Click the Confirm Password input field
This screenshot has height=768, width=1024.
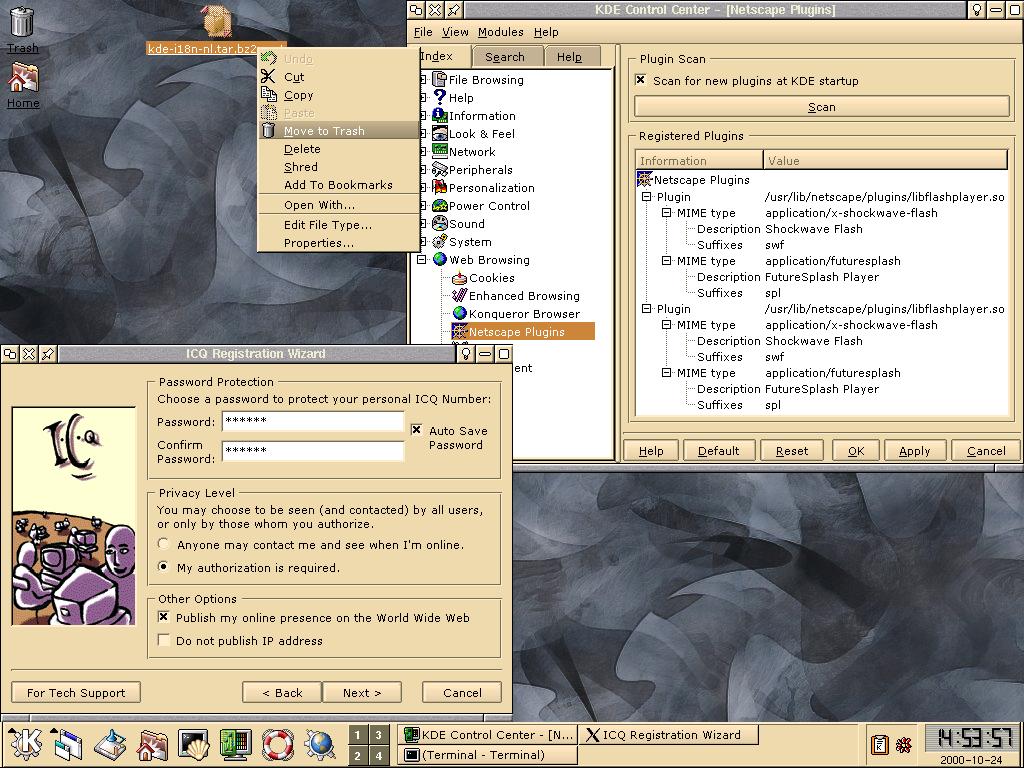313,451
